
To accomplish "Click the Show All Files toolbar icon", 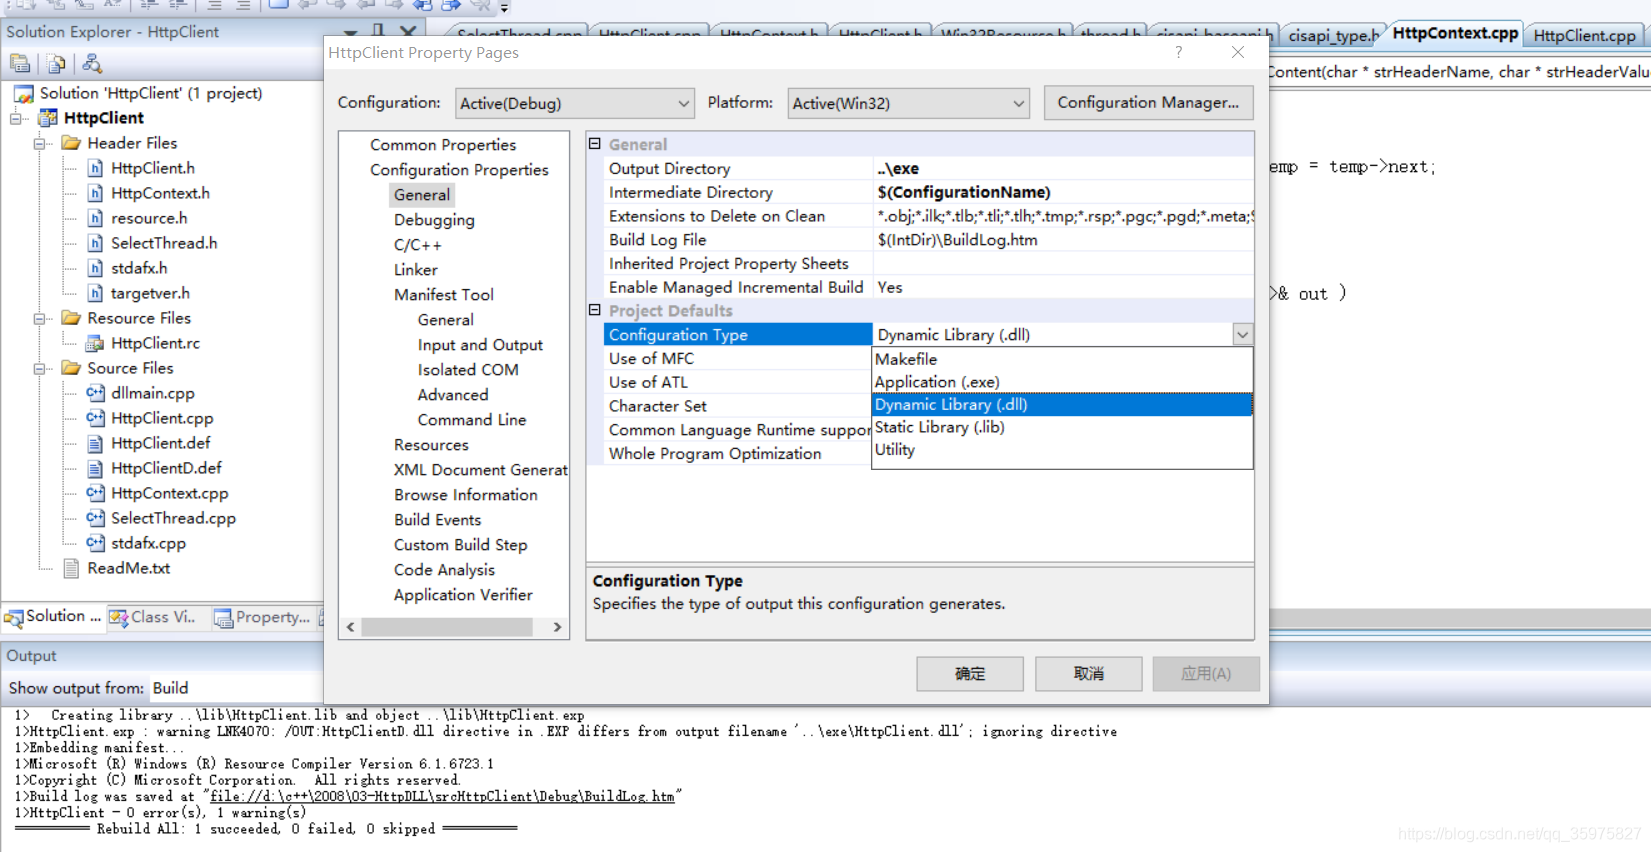I will pyautogui.click(x=56, y=64).
